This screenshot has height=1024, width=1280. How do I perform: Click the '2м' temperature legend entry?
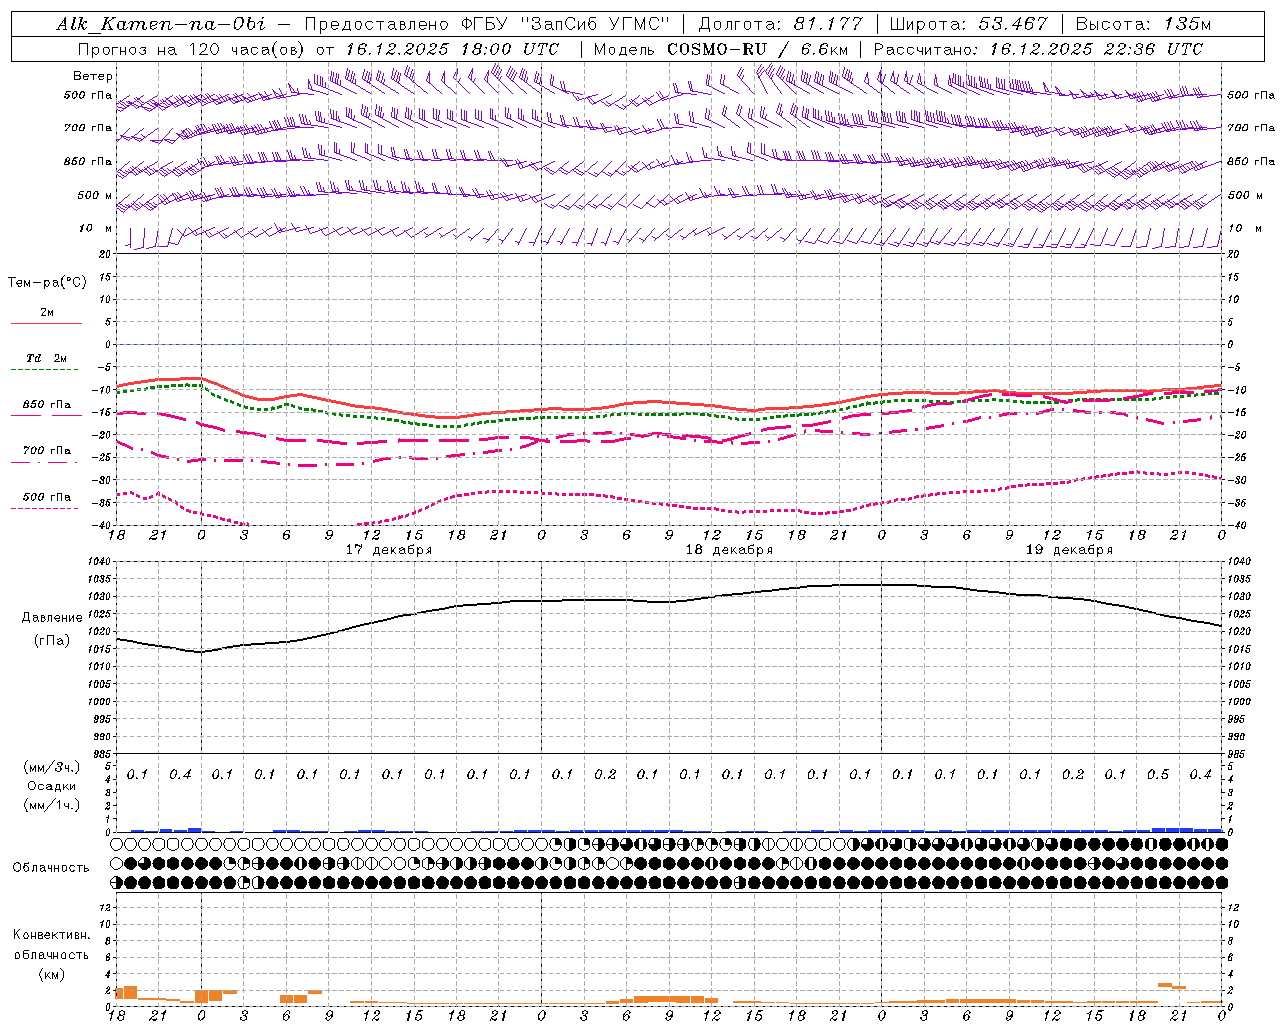click(x=47, y=313)
